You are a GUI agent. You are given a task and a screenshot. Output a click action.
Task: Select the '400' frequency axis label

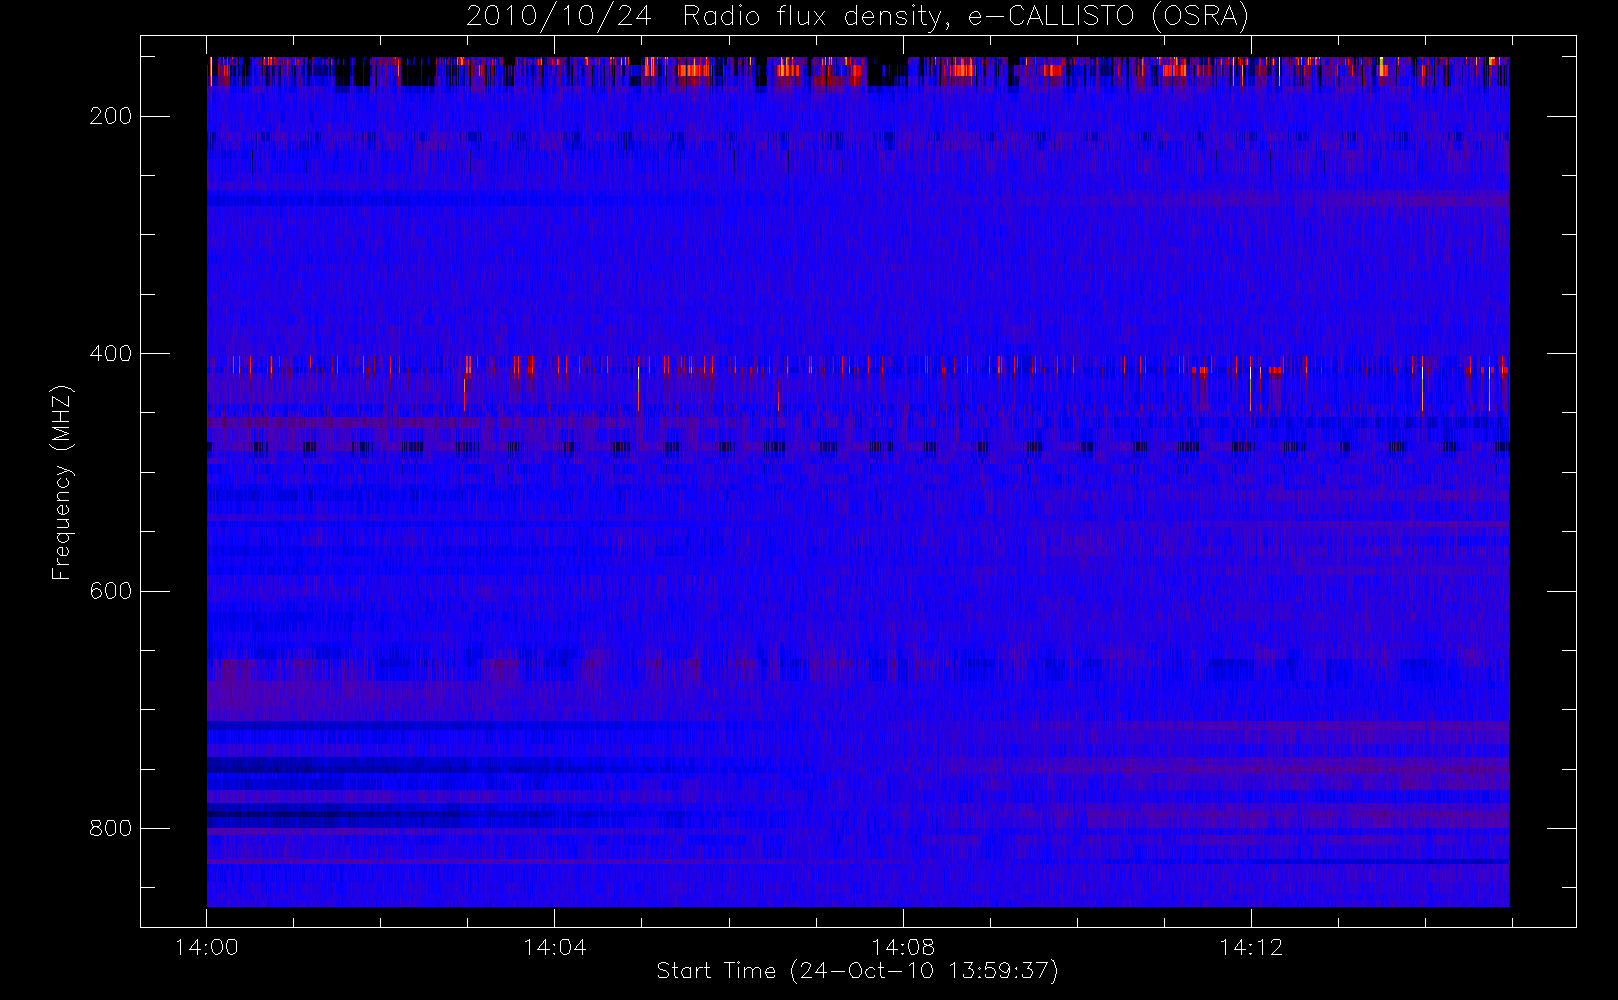tap(110, 354)
